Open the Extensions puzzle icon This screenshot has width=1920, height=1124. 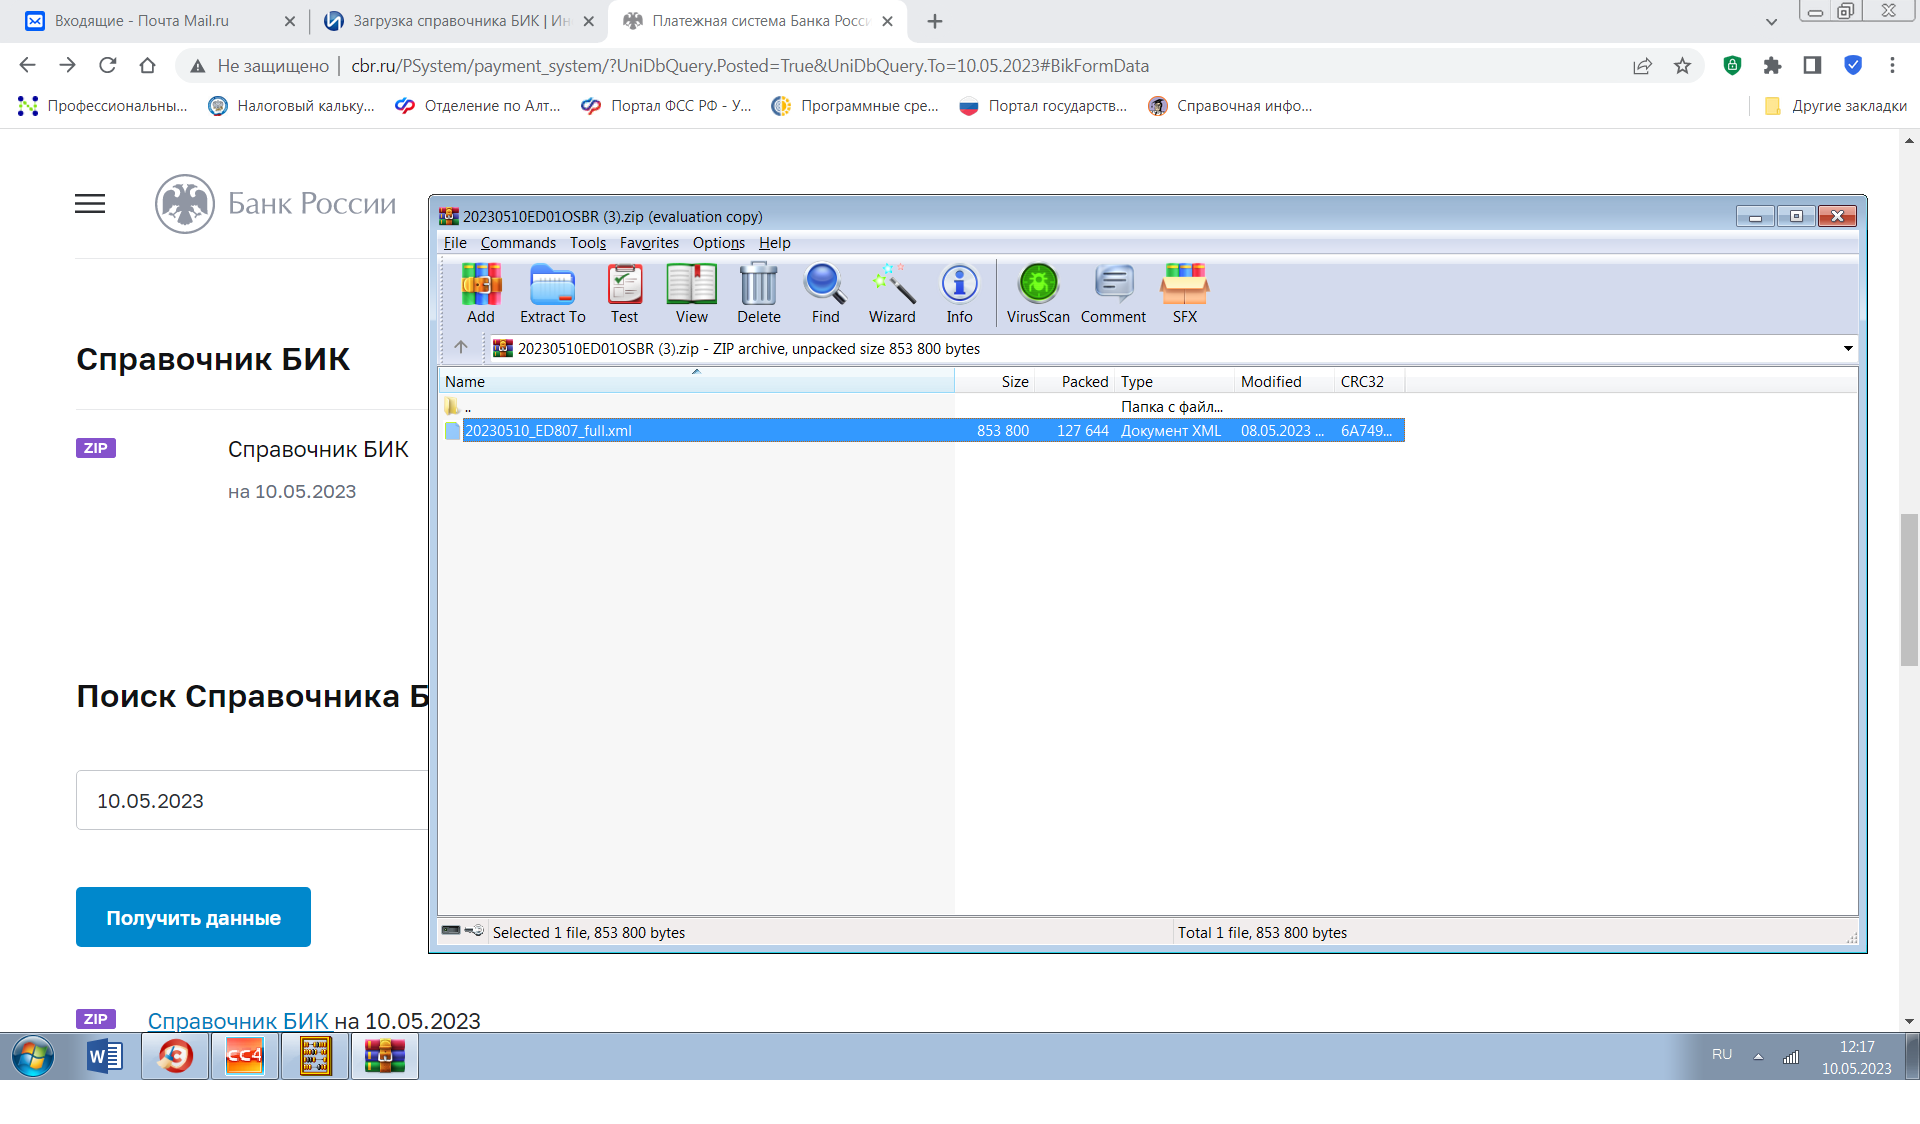click(1772, 65)
